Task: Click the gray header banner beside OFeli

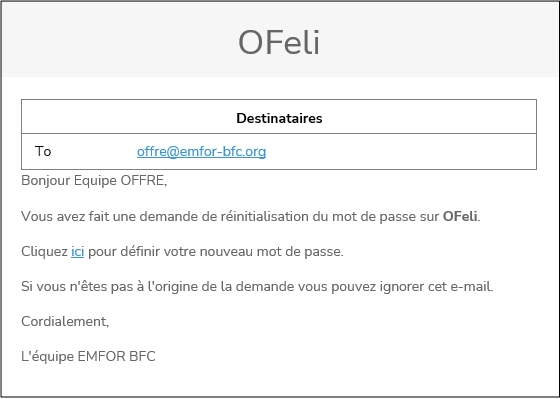Action: click(x=439, y=39)
